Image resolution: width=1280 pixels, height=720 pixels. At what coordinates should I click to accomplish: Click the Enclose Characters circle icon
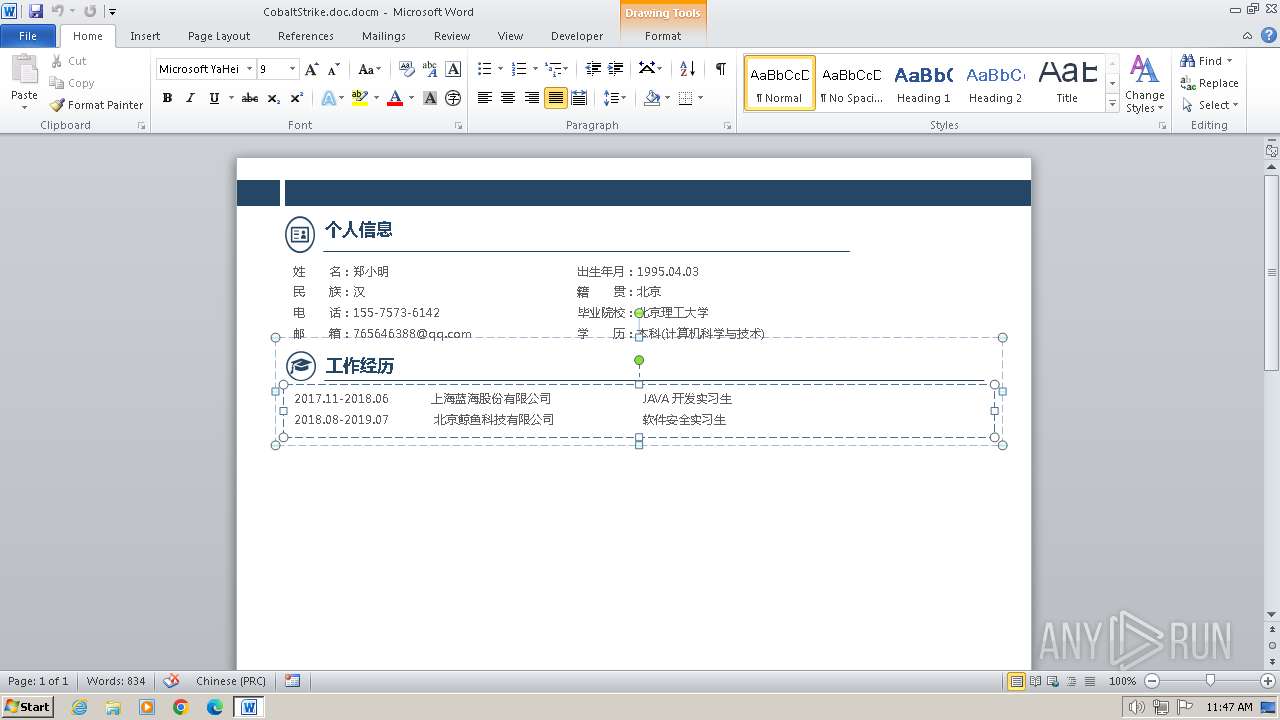click(x=453, y=98)
